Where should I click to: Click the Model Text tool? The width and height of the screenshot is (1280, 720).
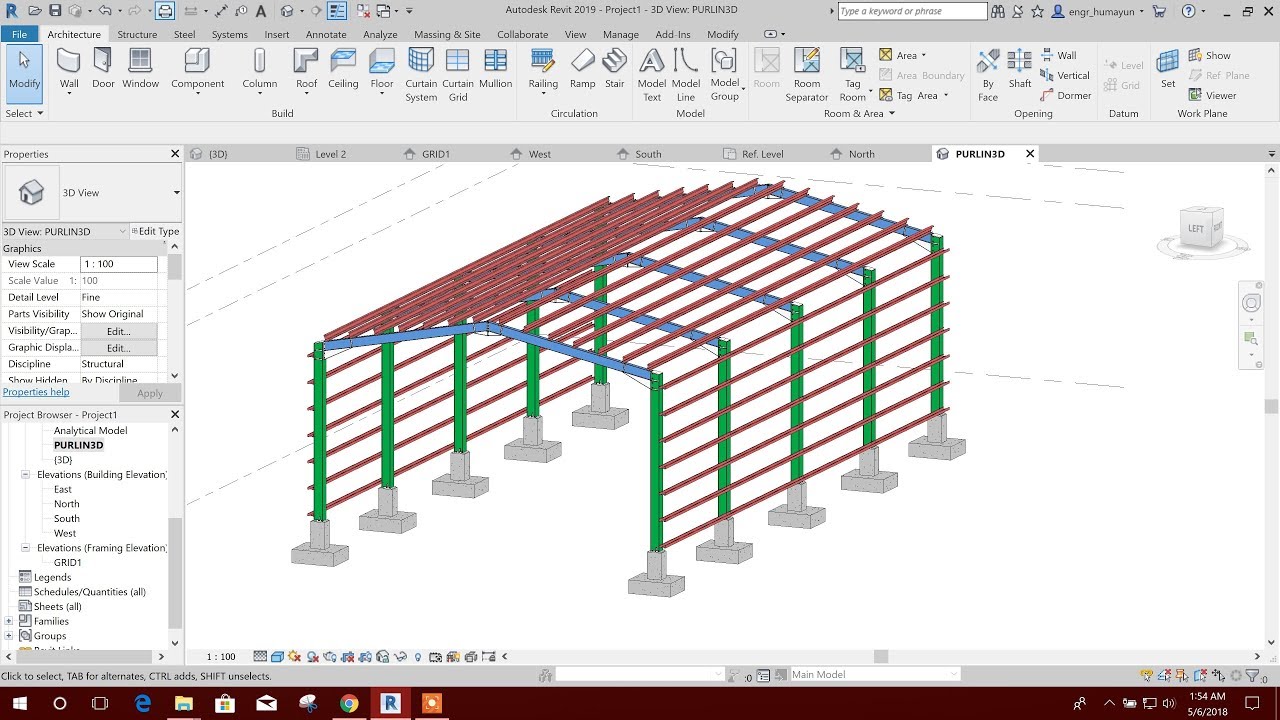point(651,70)
